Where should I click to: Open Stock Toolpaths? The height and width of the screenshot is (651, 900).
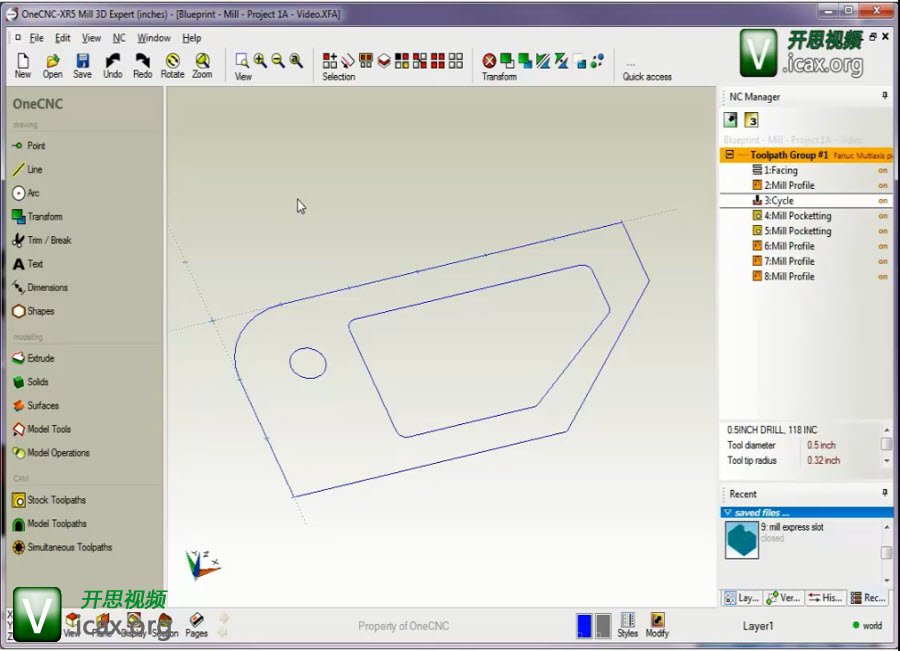[49, 500]
